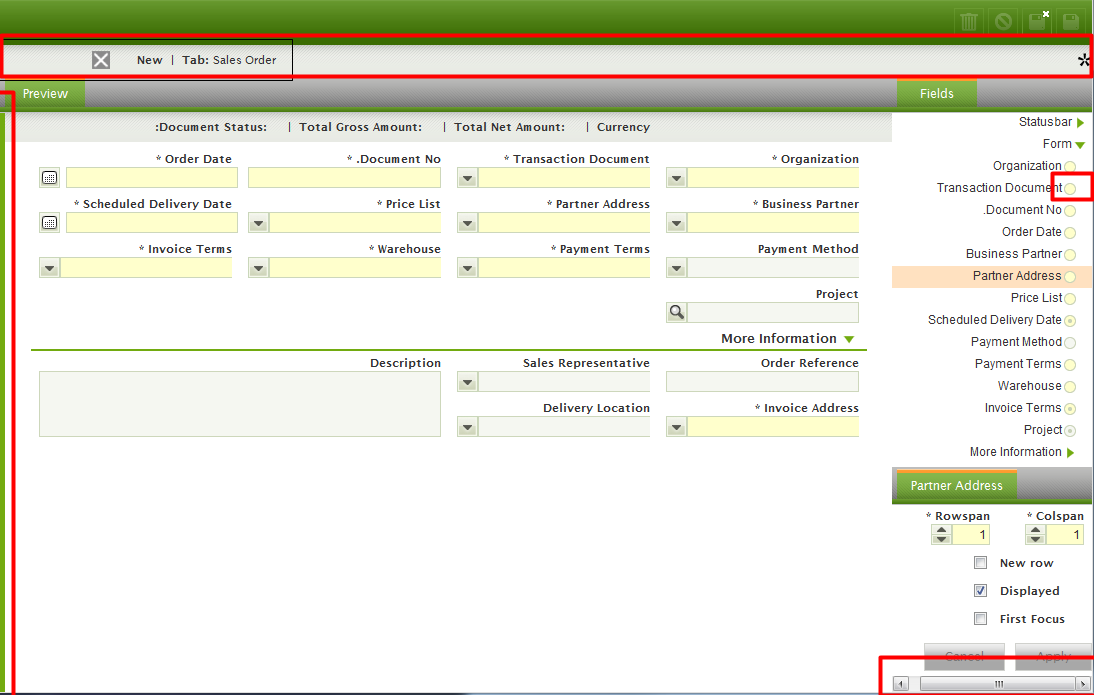Click the Colspan decrease arrow
Viewport: 1094px width, 695px height.
(1035, 539)
